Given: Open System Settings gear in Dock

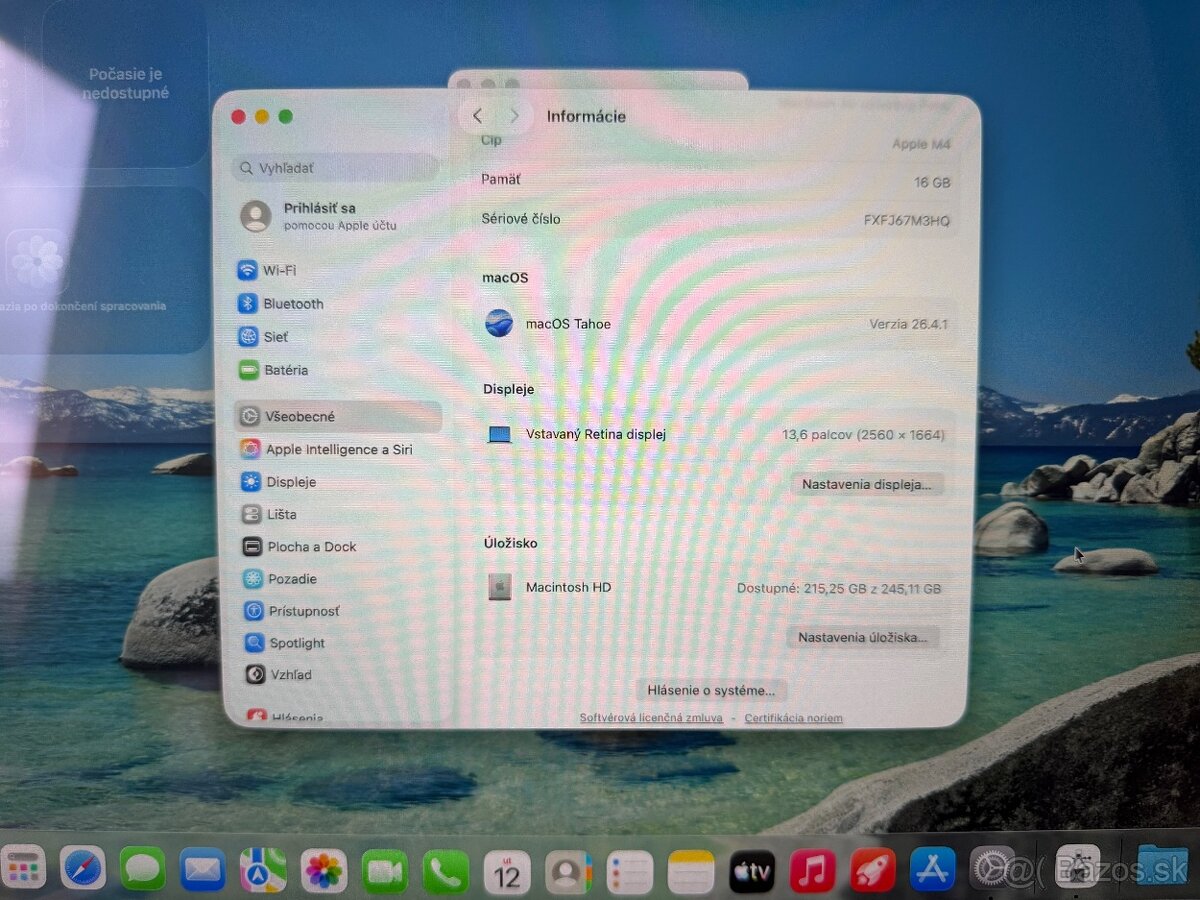Looking at the screenshot, I should (x=992, y=867).
